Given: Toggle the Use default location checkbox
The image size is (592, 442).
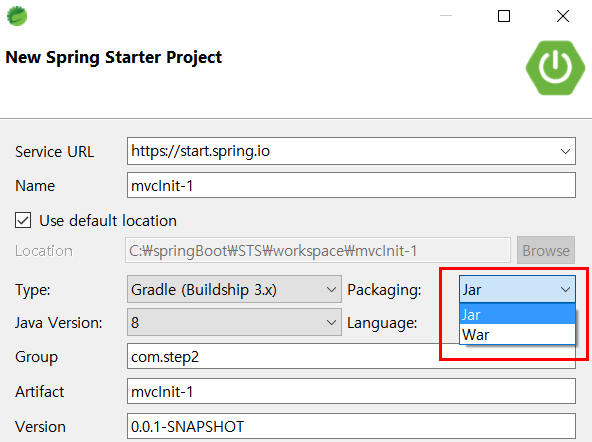Looking at the screenshot, I should (x=23, y=220).
